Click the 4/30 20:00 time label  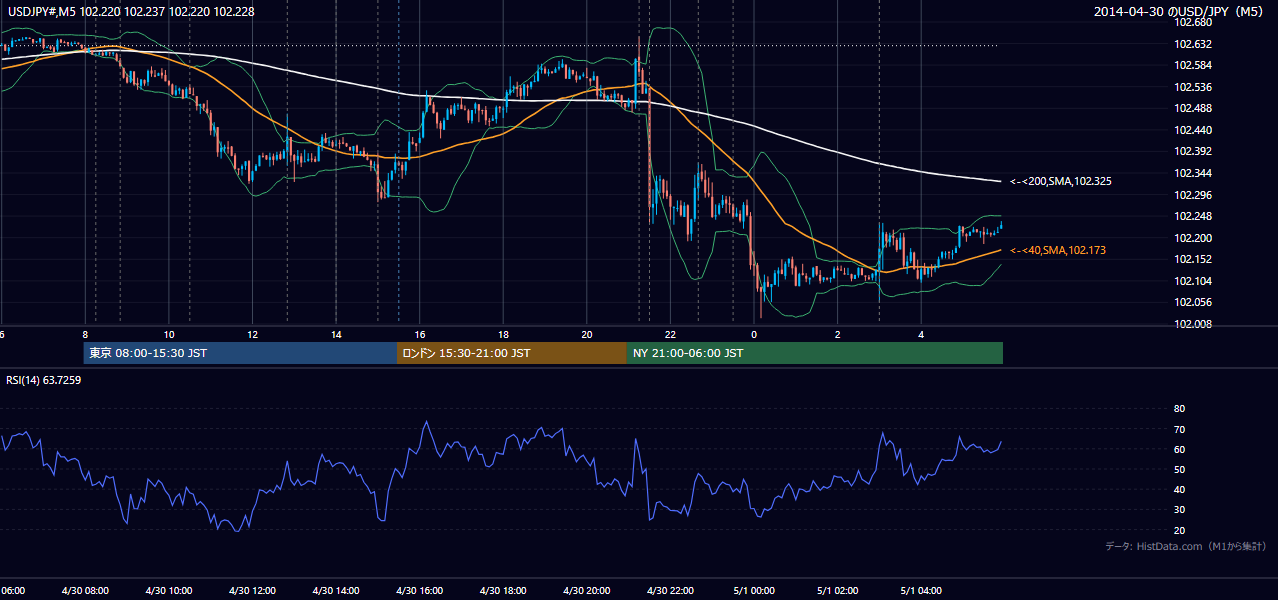[587, 591]
